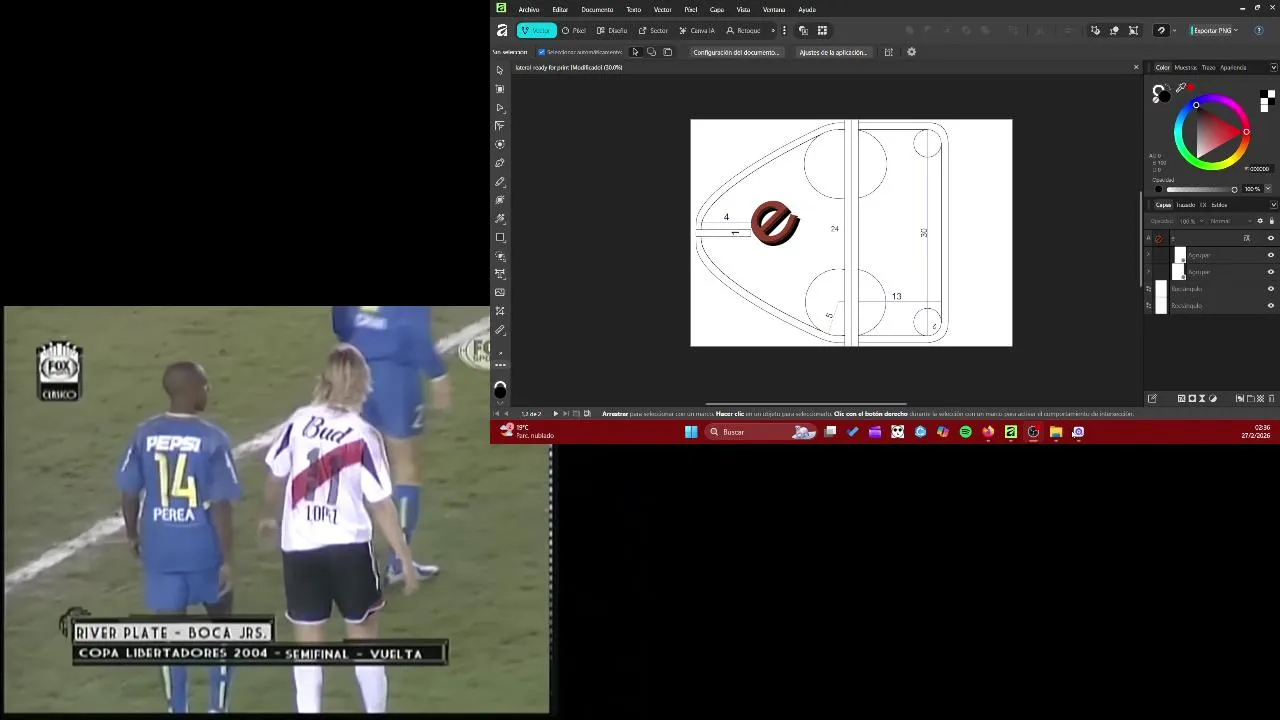Swap the stroke and fill selector

click(1168, 86)
